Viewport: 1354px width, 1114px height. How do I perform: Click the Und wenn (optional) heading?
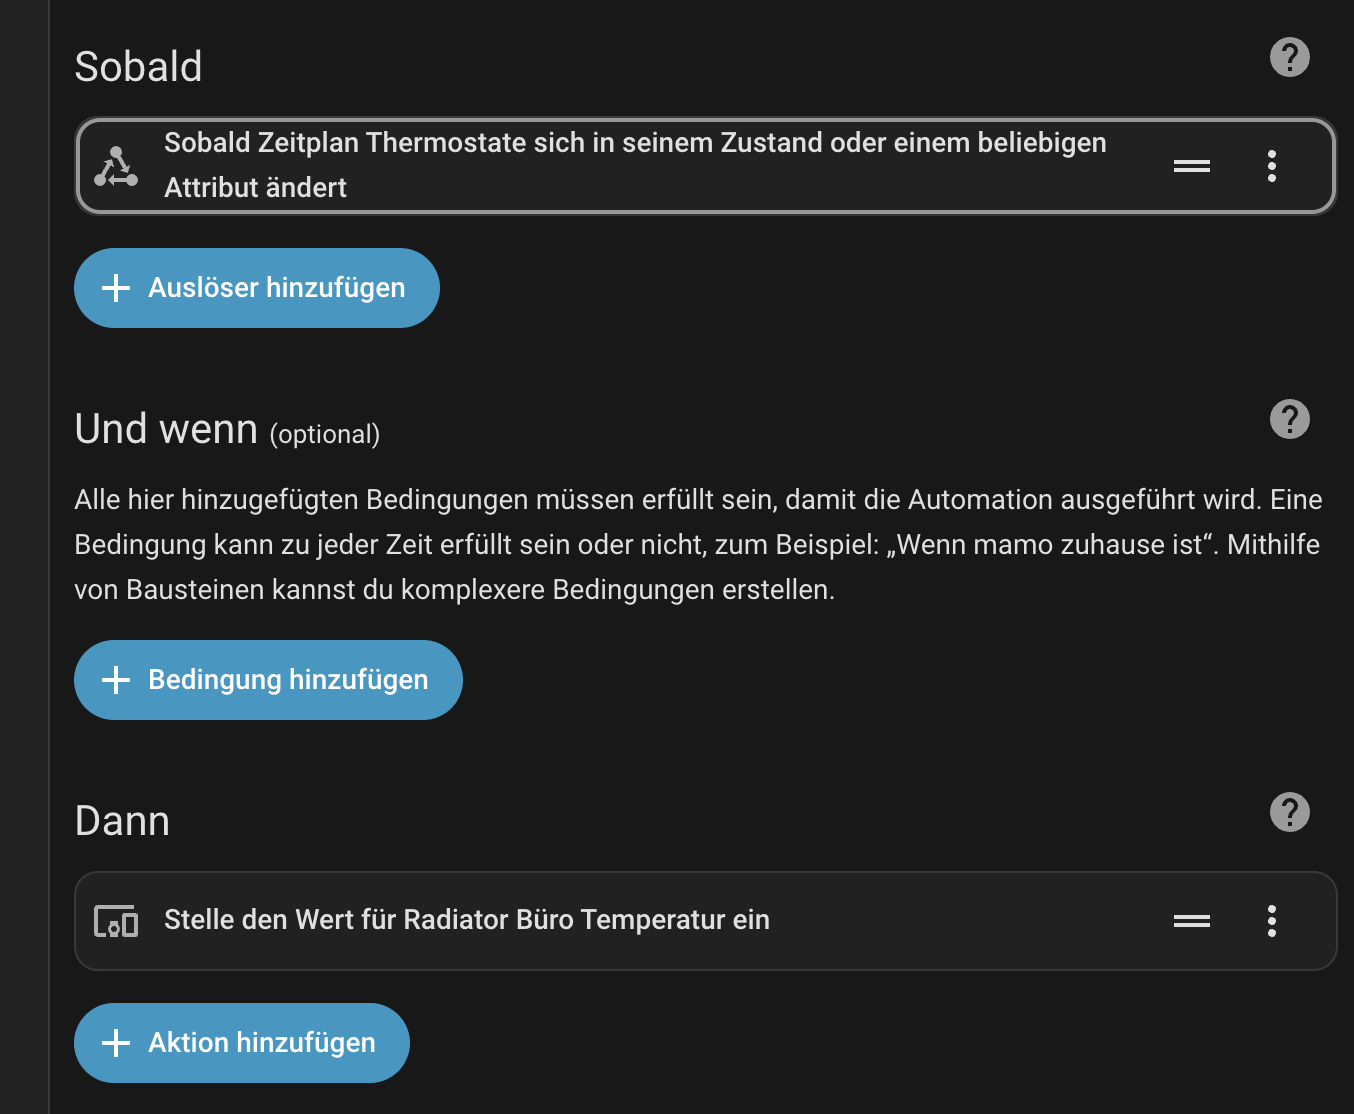pyautogui.click(x=227, y=429)
